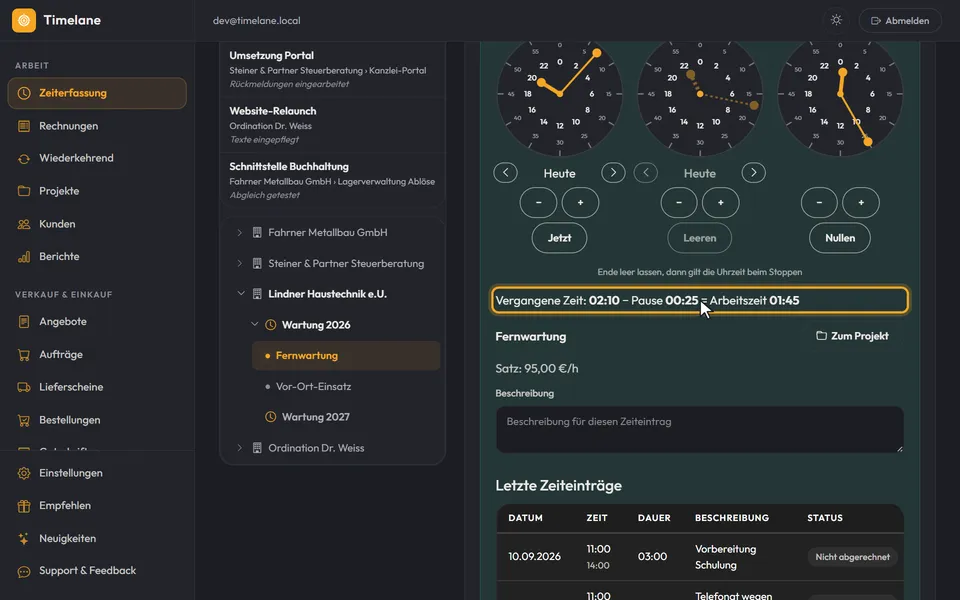Click the next-day arrow above the Leeren button
Image resolution: width=960 pixels, height=600 pixels.
click(754, 173)
